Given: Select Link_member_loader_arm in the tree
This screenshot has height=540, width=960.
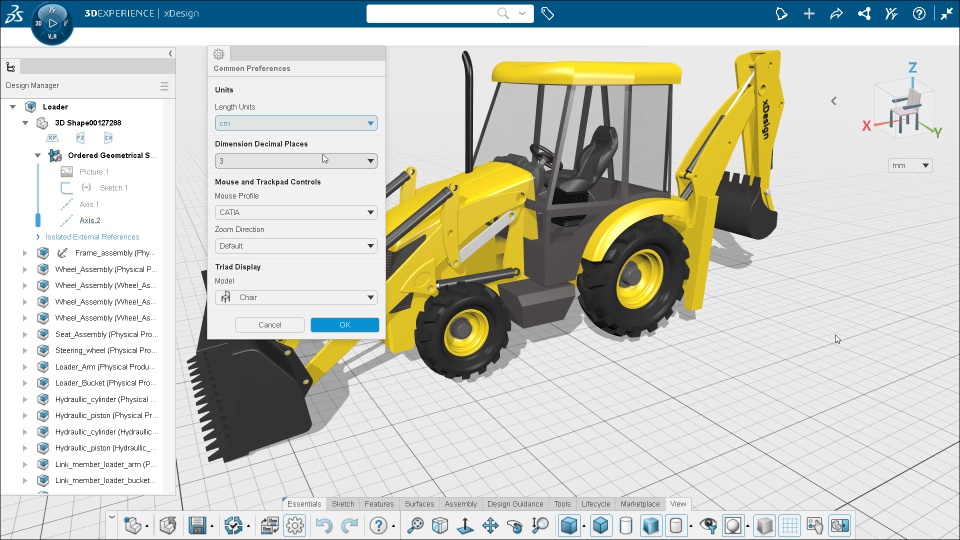Looking at the screenshot, I should coord(105,465).
